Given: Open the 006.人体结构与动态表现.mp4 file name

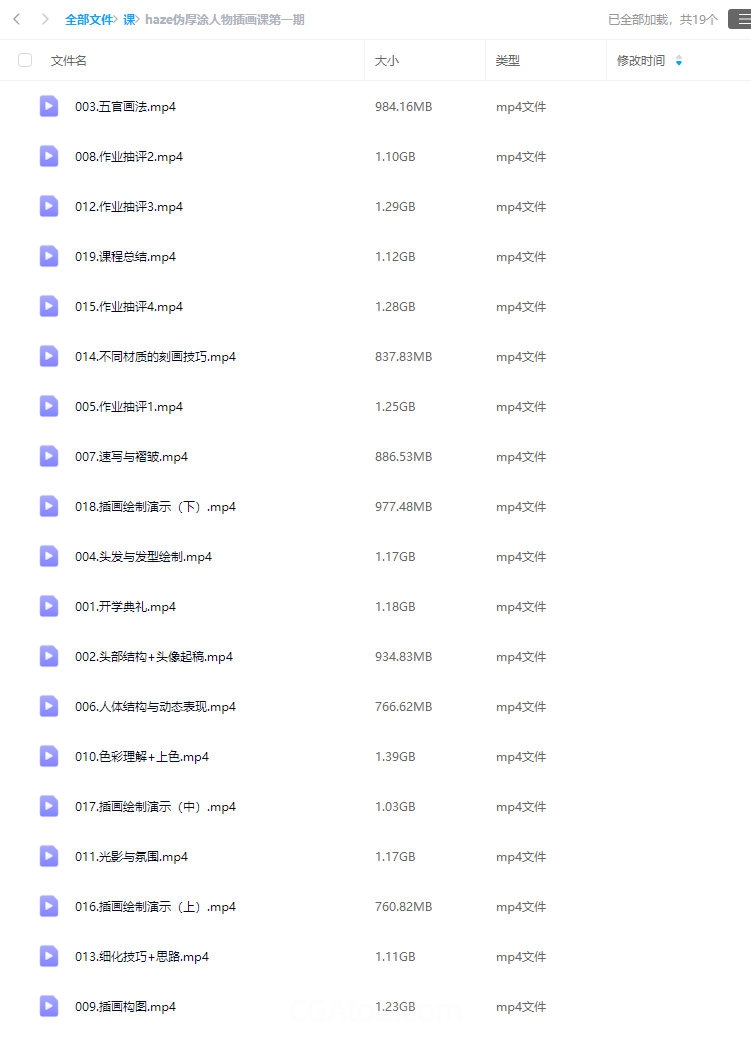Looking at the screenshot, I should tap(155, 706).
